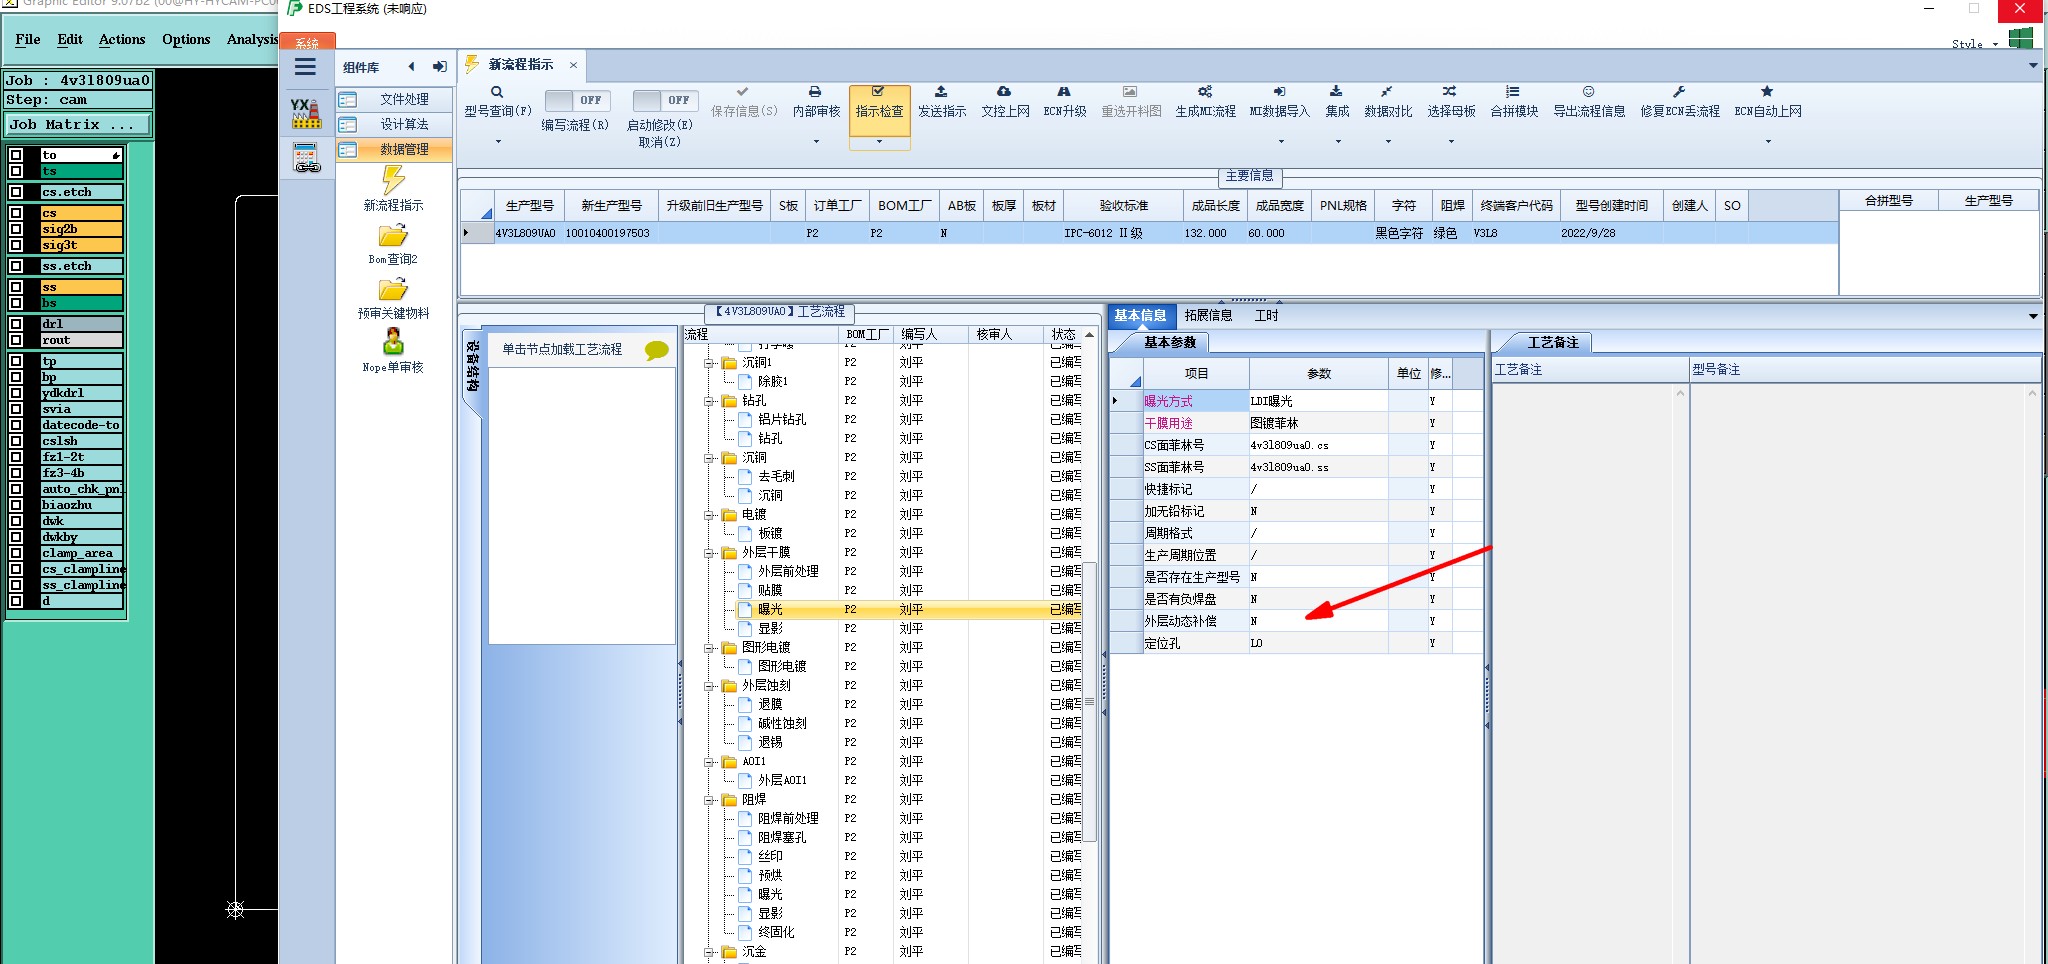Click the yellow speech bubble hint icon
The image size is (2048, 964).
click(x=656, y=350)
